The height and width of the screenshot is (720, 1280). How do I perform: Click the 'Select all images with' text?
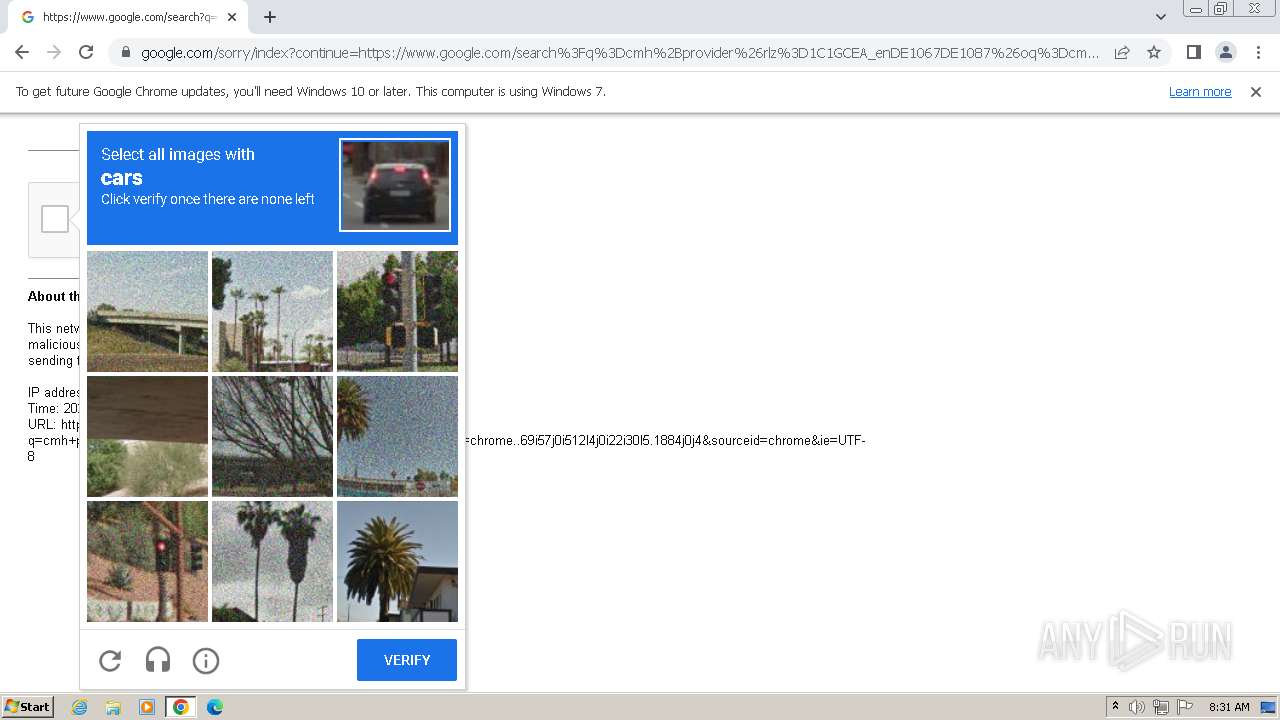point(178,154)
